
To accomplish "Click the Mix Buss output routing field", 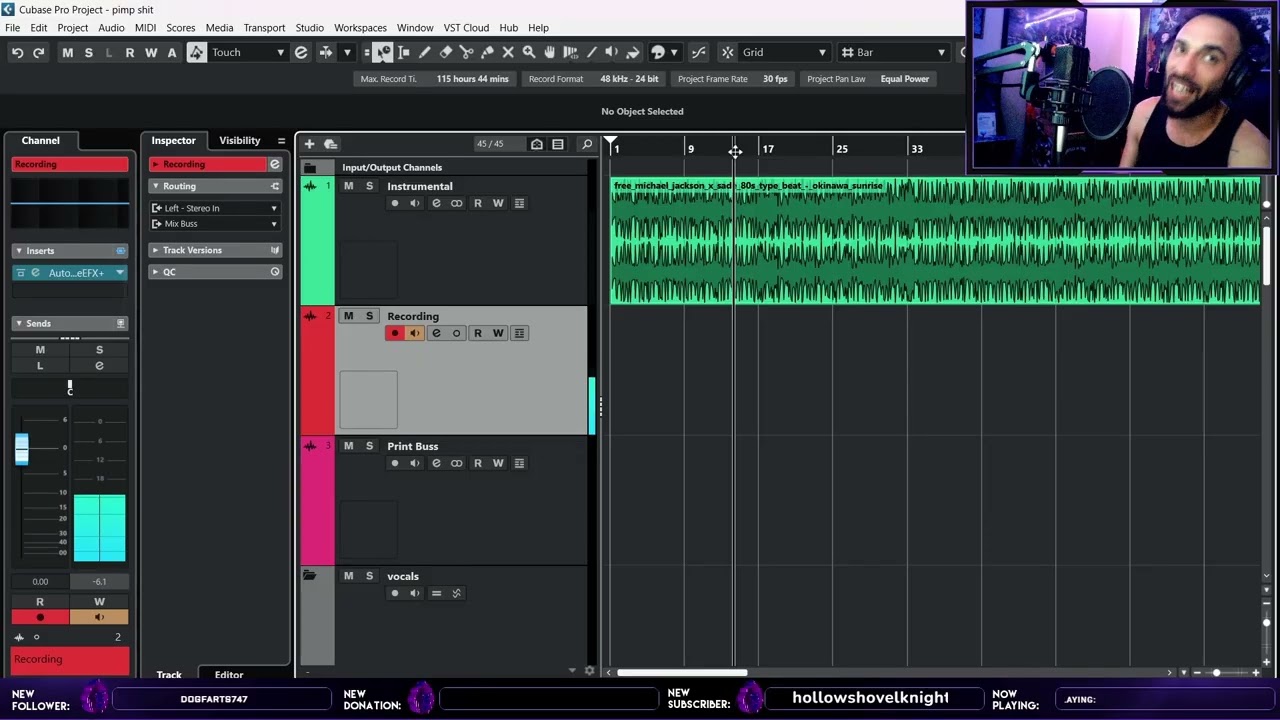I will [x=214, y=224].
